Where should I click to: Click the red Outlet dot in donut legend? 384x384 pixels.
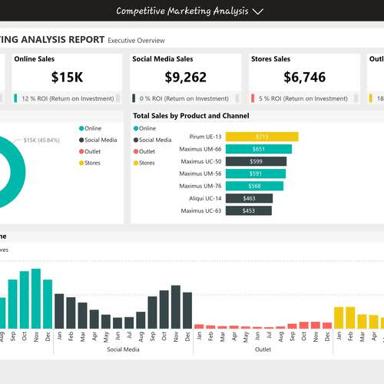pos(81,151)
